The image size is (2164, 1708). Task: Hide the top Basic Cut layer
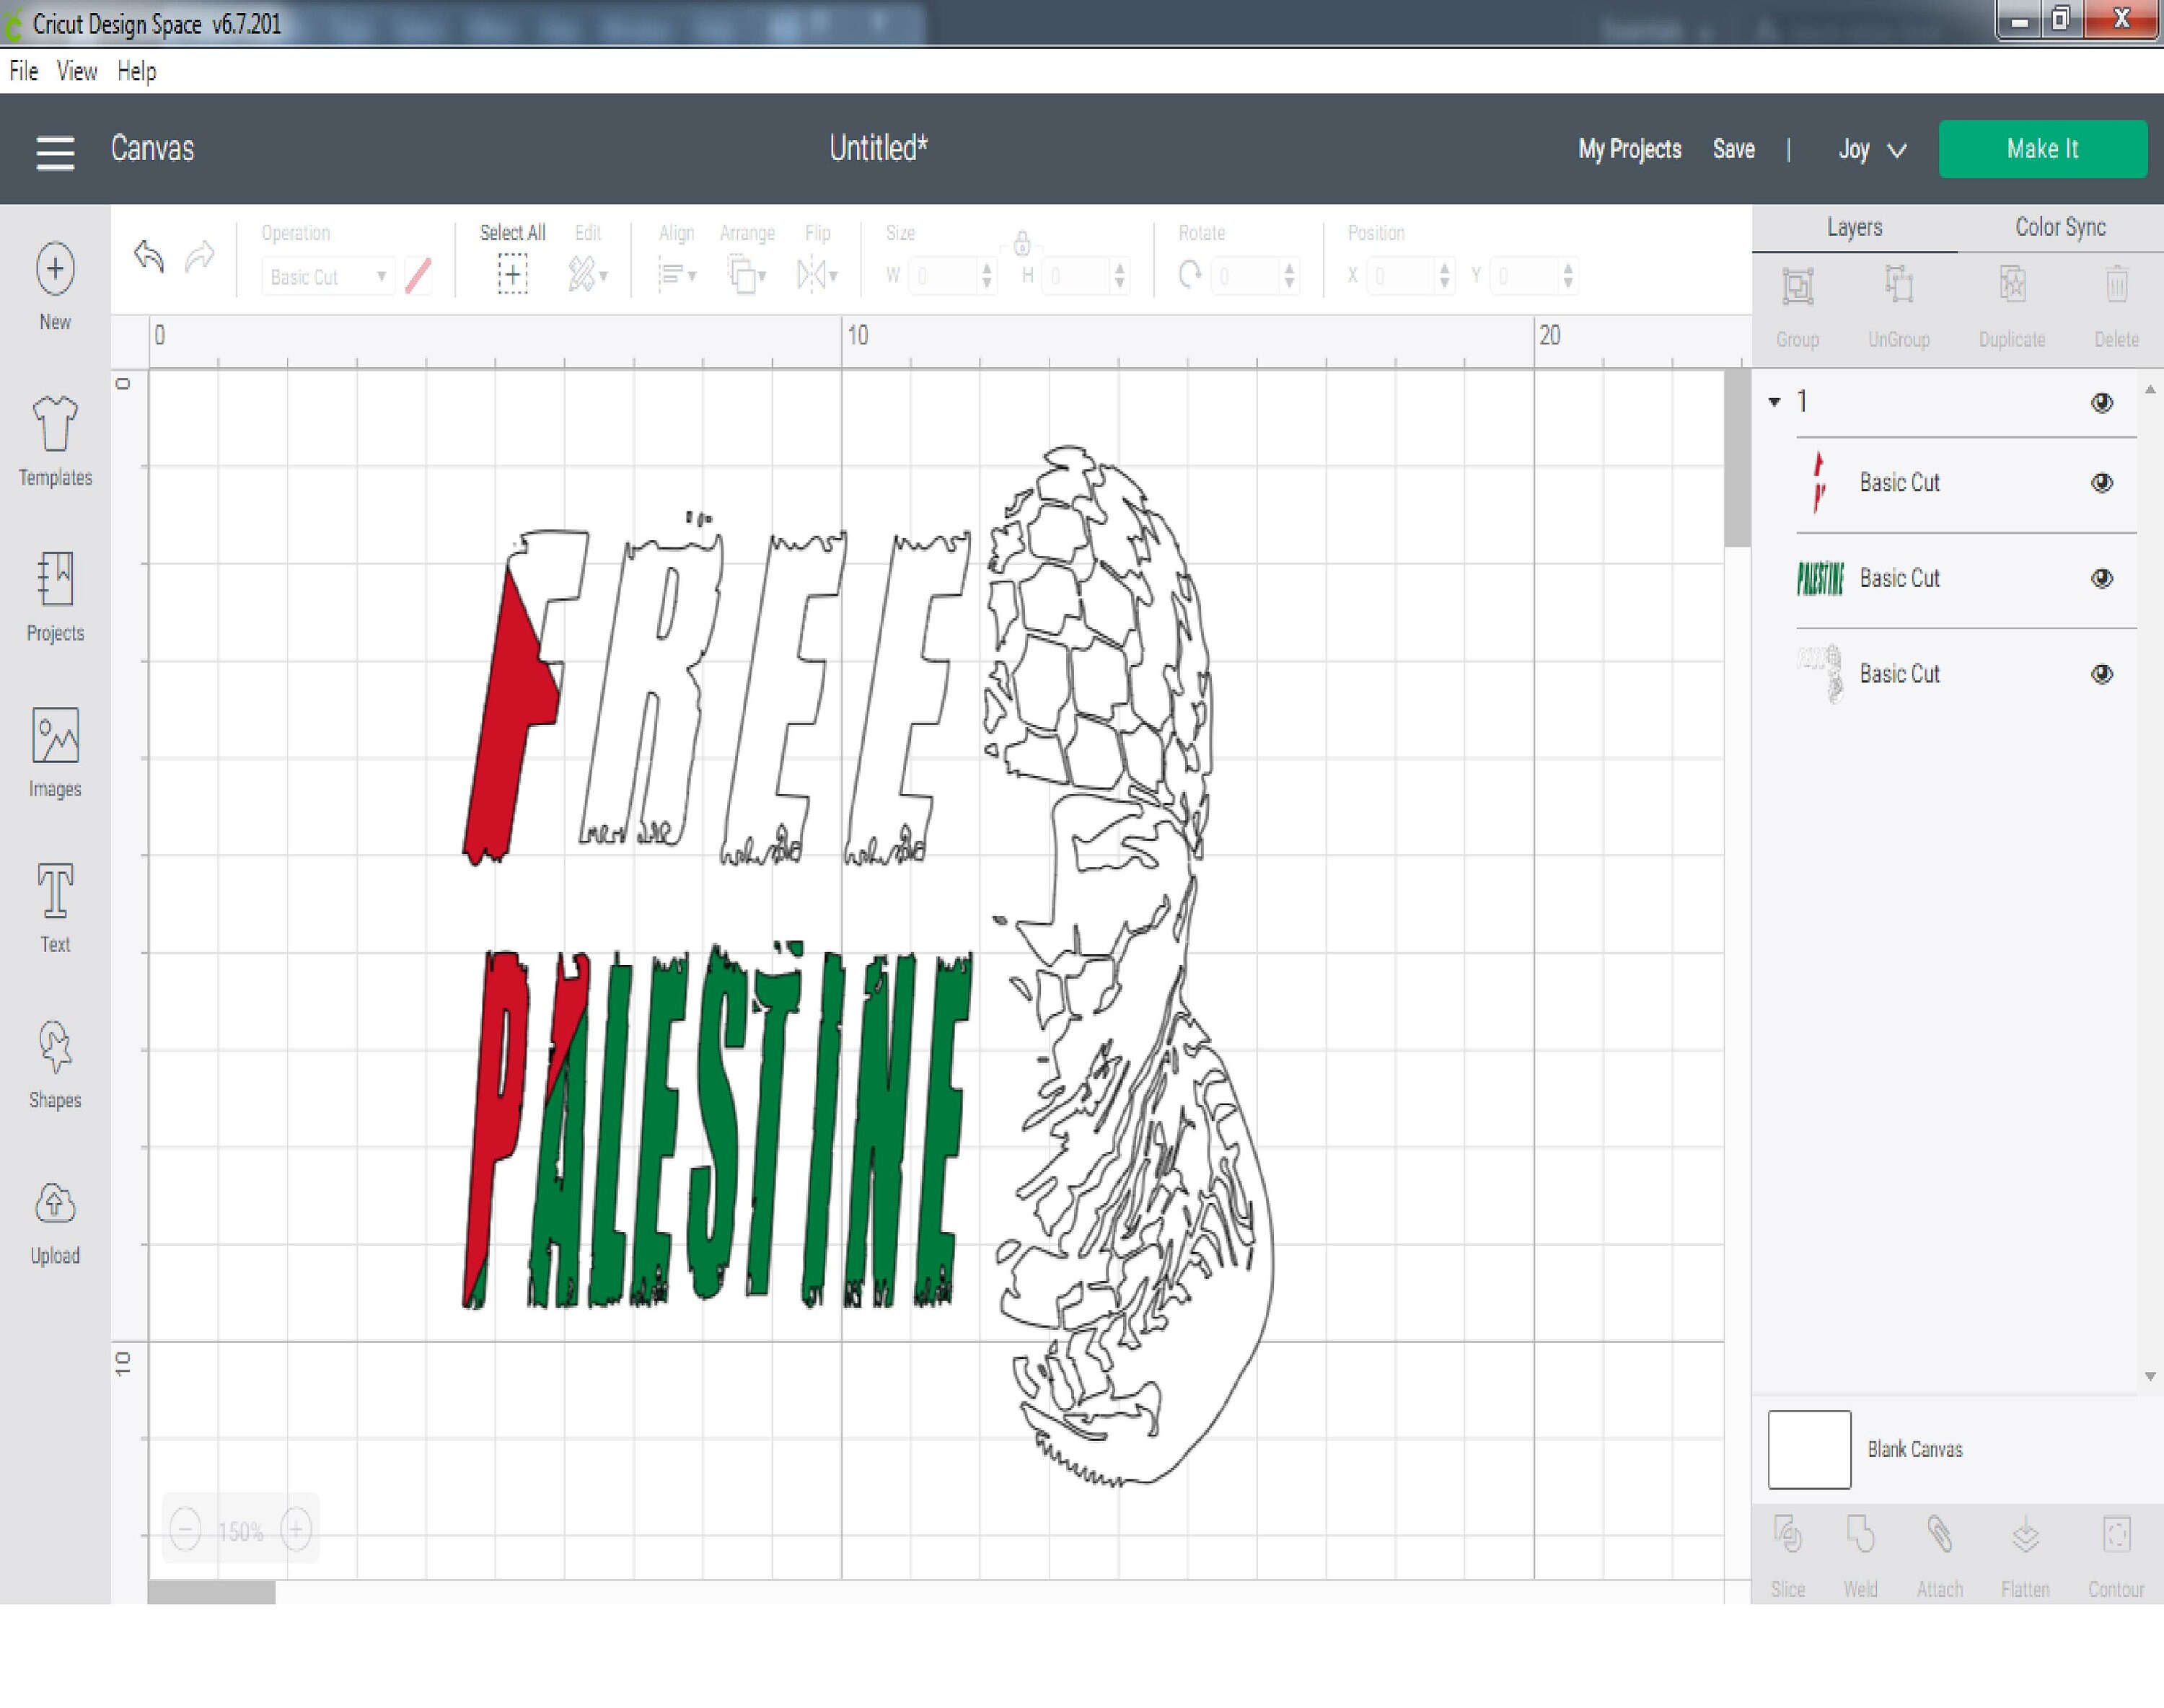[2101, 482]
